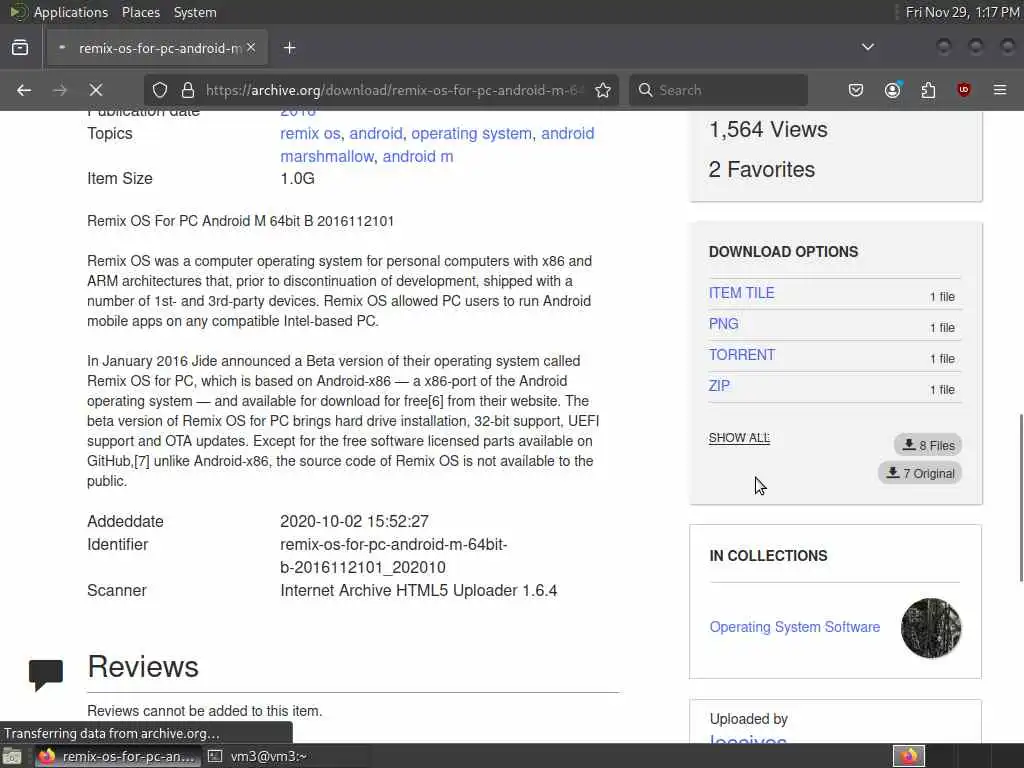The width and height of the screenshot is (1024, 768).
Task: Open ZIP download option
Action: pyautogui.click(x=719, y=386)
